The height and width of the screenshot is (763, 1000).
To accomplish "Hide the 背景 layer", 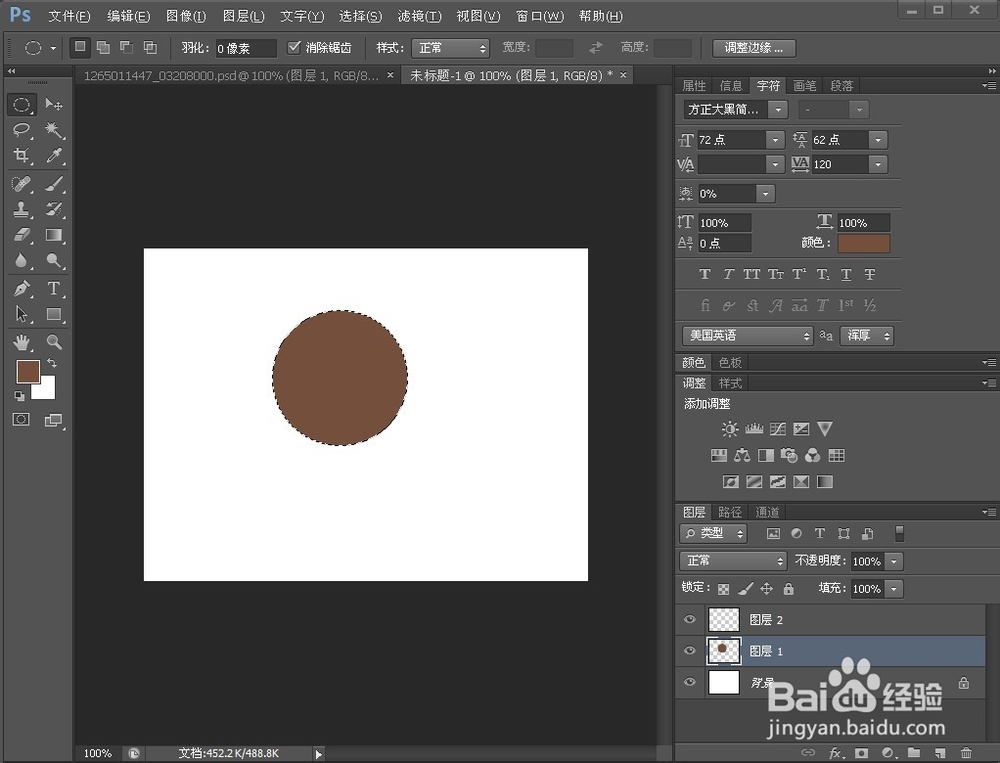I will [689, 682].
